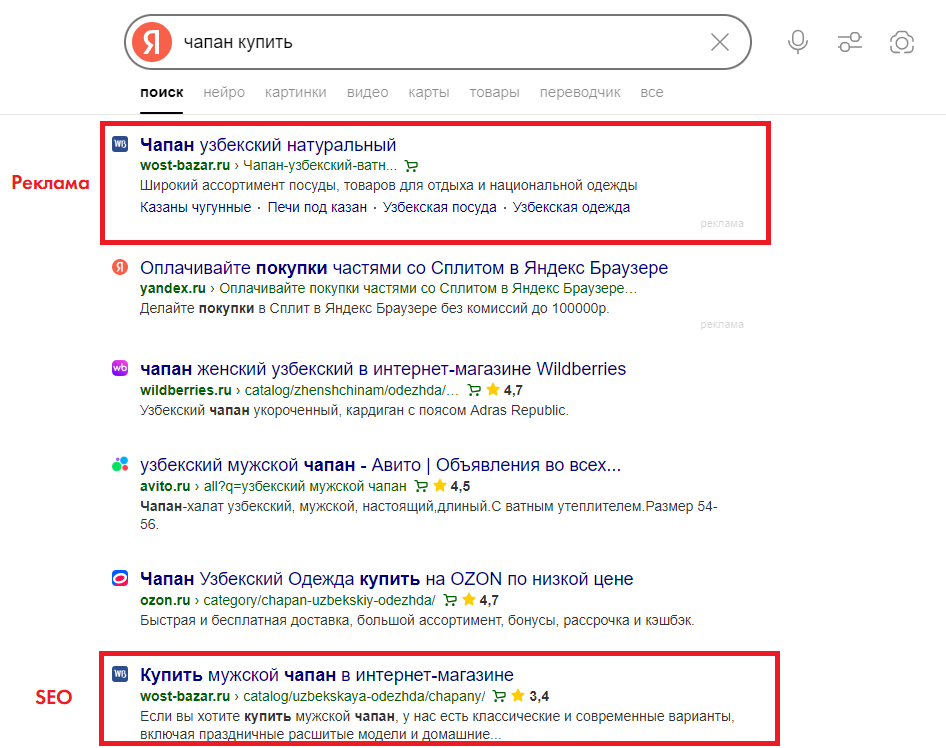The width and height of the screenshot is (946, 748).
Task: Click the WB favicon beside "Чапан узбекский натуральный"
Action: point(120,144)
